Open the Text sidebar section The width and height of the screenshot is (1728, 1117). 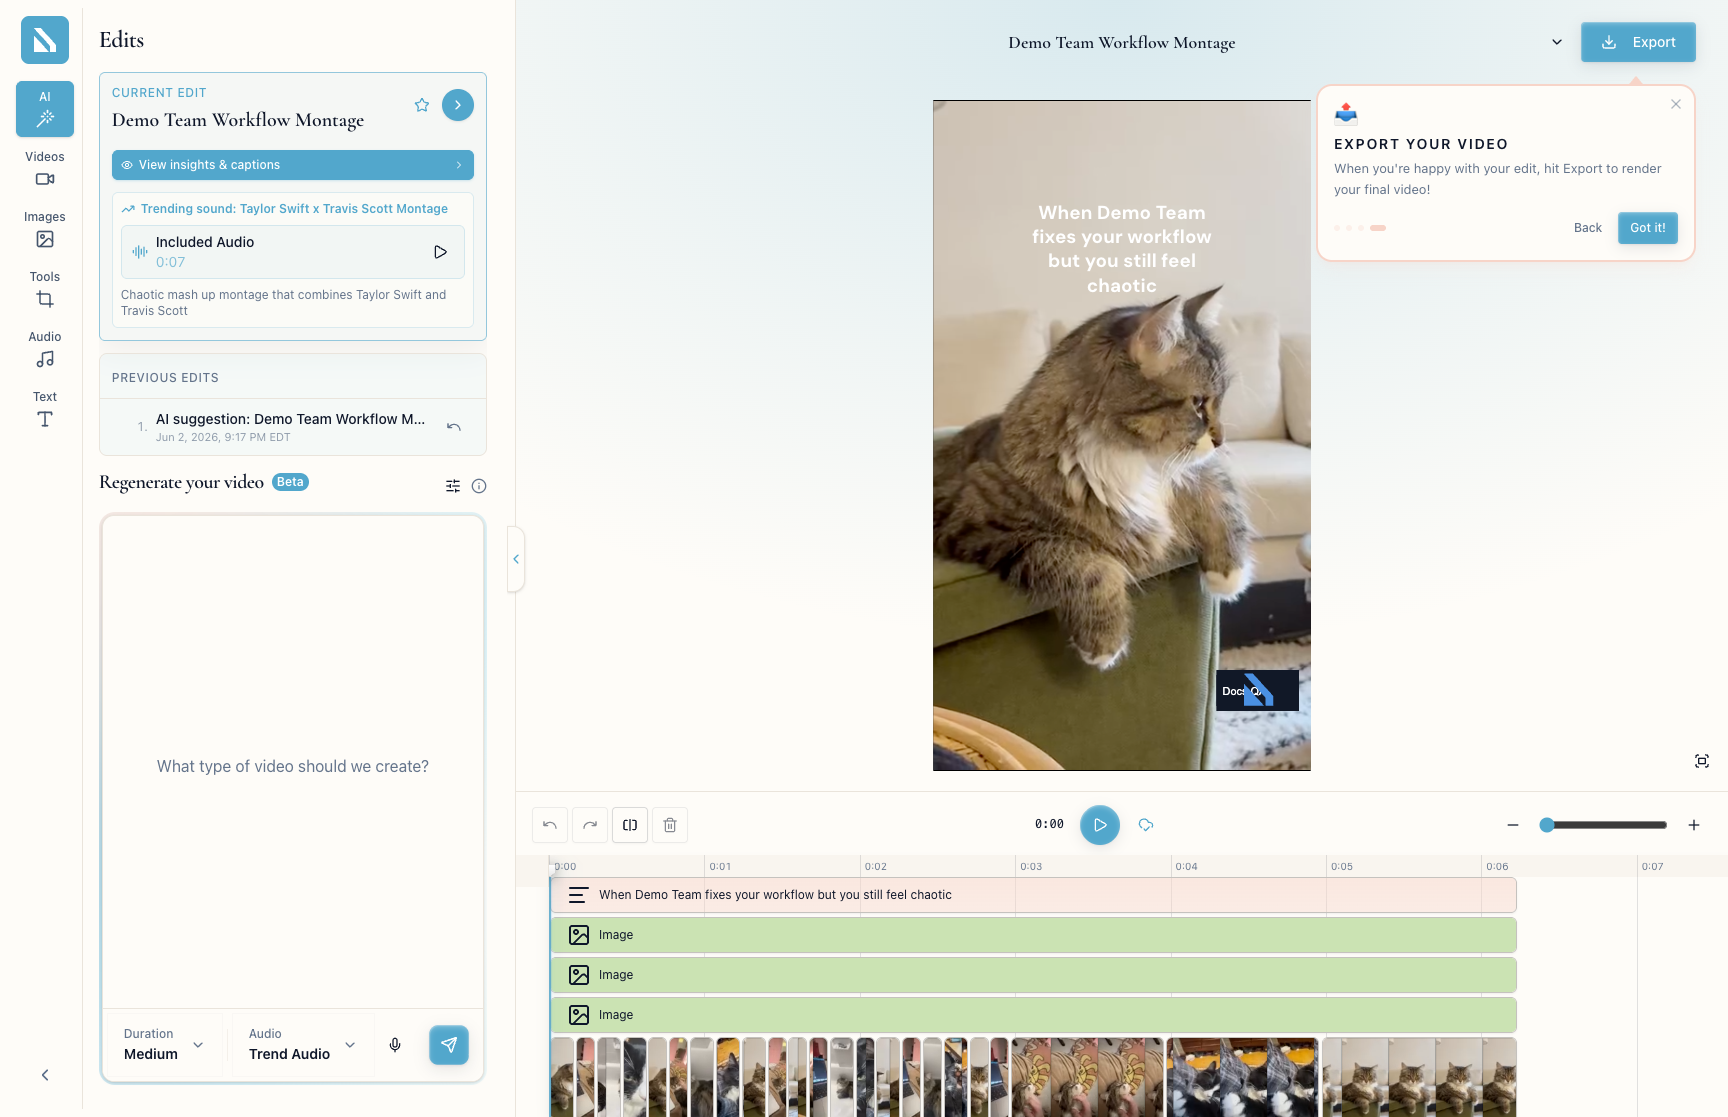coord(45,409)
